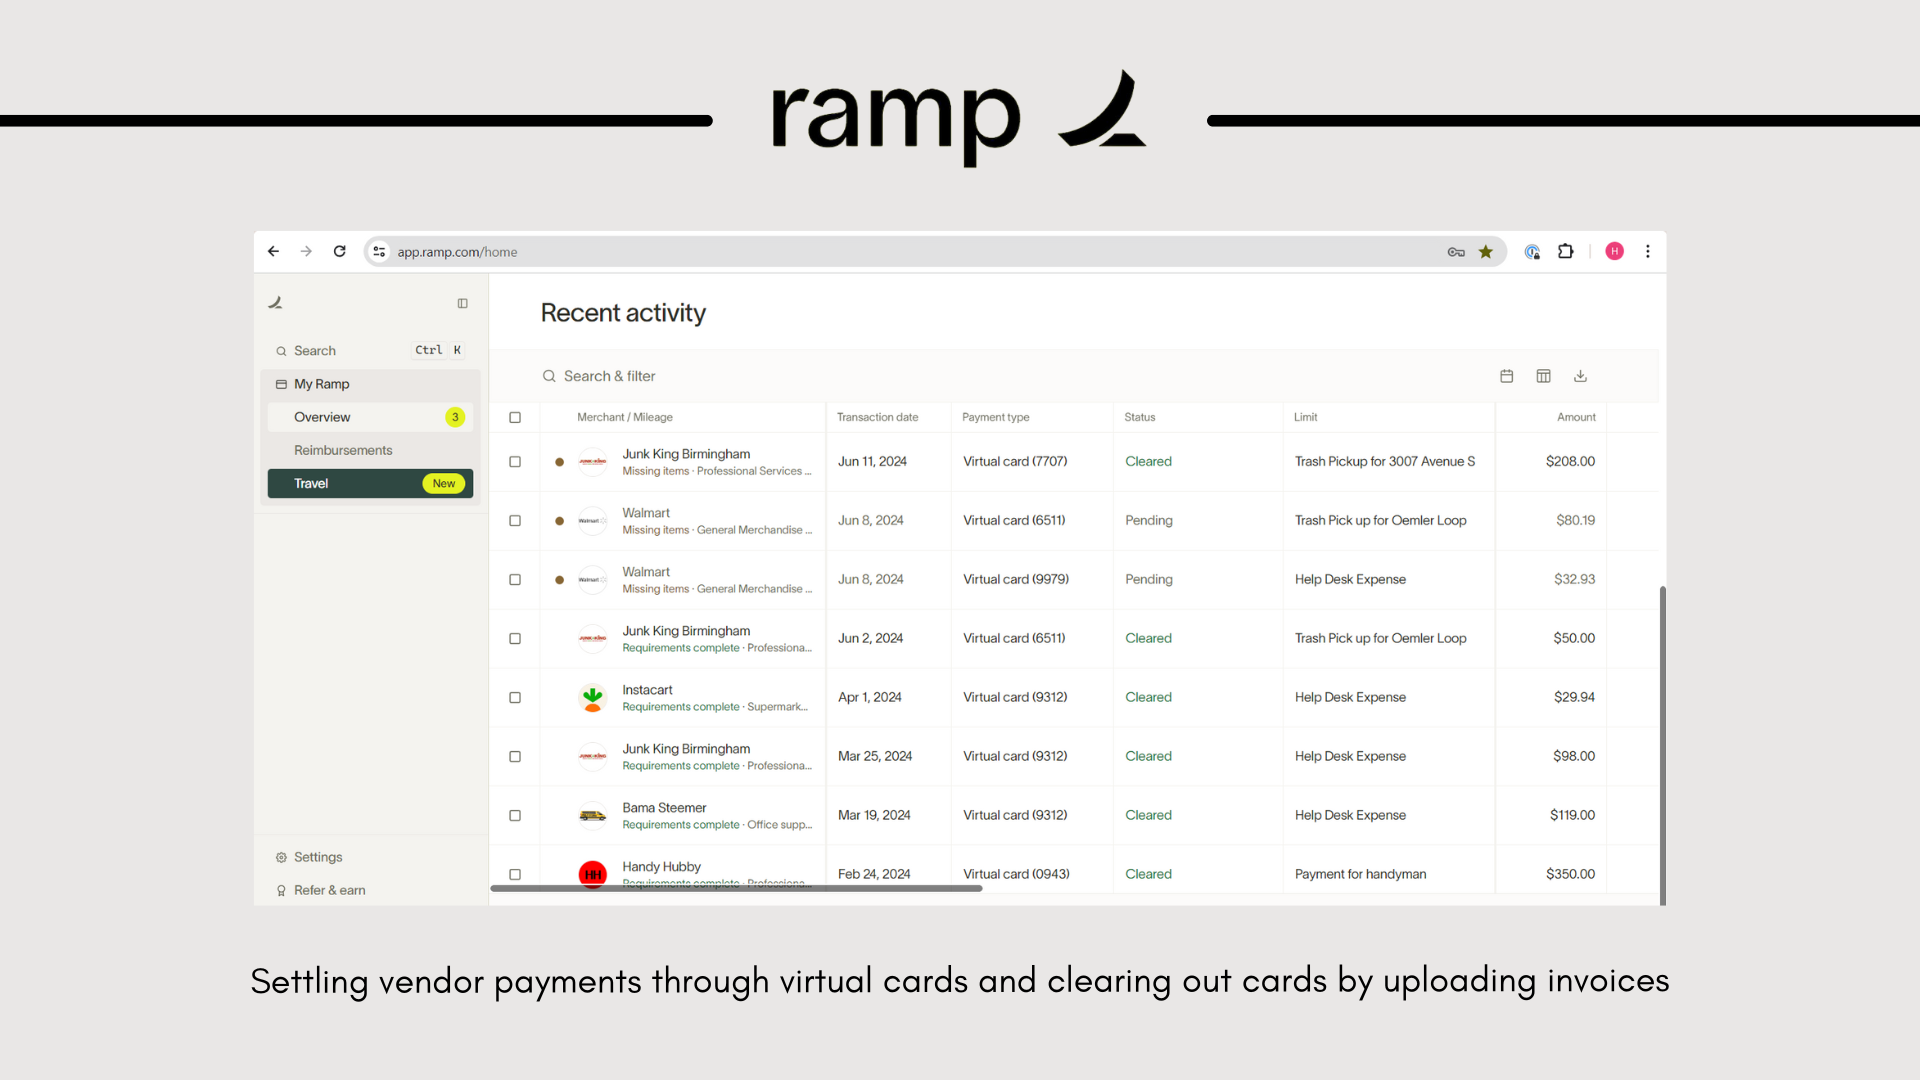This screenshot has height=1080, width=1920.
Task: Check the Instacart transaction checkbox
Action: pyautogui.click(x=515, y=698)
